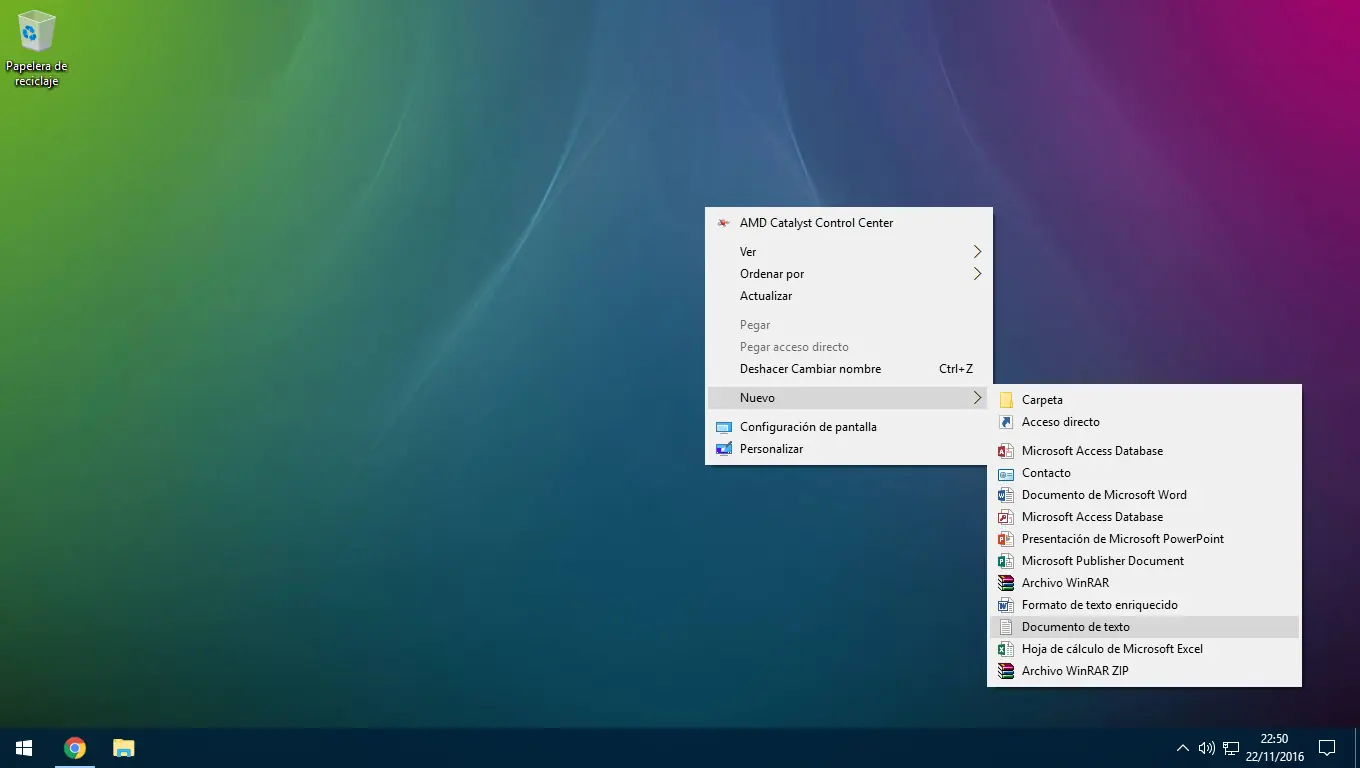Create a Documento de Microsoft Word
Screen dimensions: 1360x768
point(1144,495)
